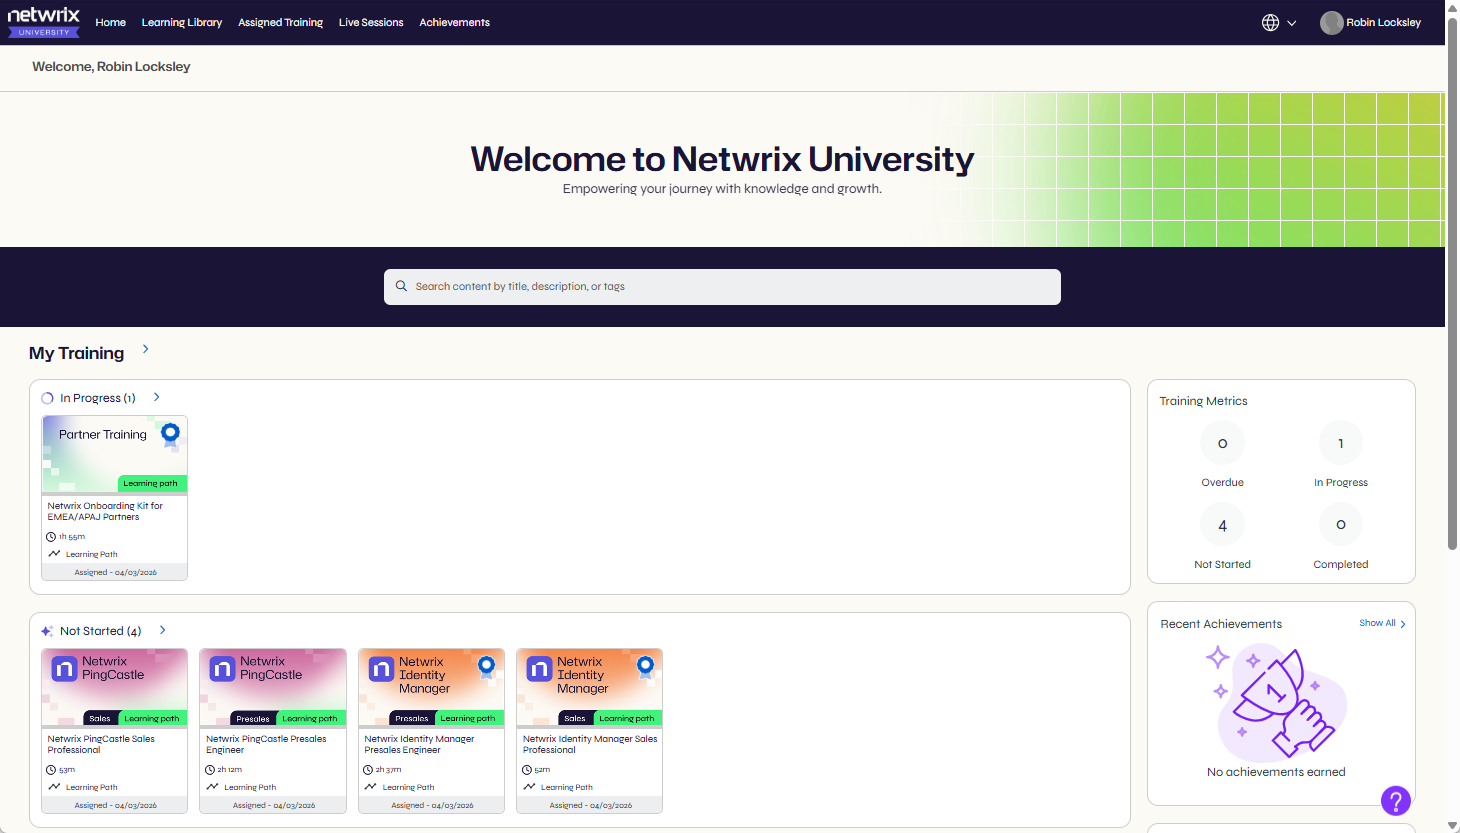Screen dimensions: 1460x833
Task: Open Identity Manager Sales Professional card thumbnail
Action: [x=589, y=687]
